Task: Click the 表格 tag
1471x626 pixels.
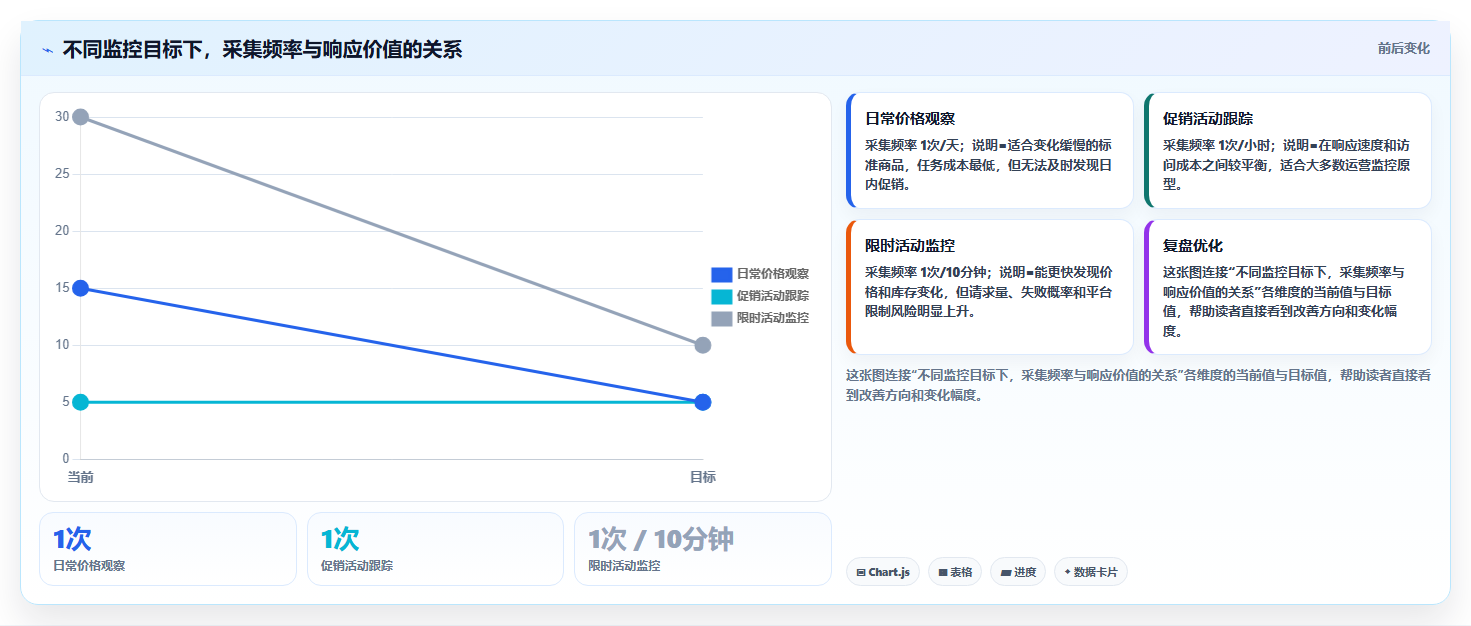Action: click(954, 572)
